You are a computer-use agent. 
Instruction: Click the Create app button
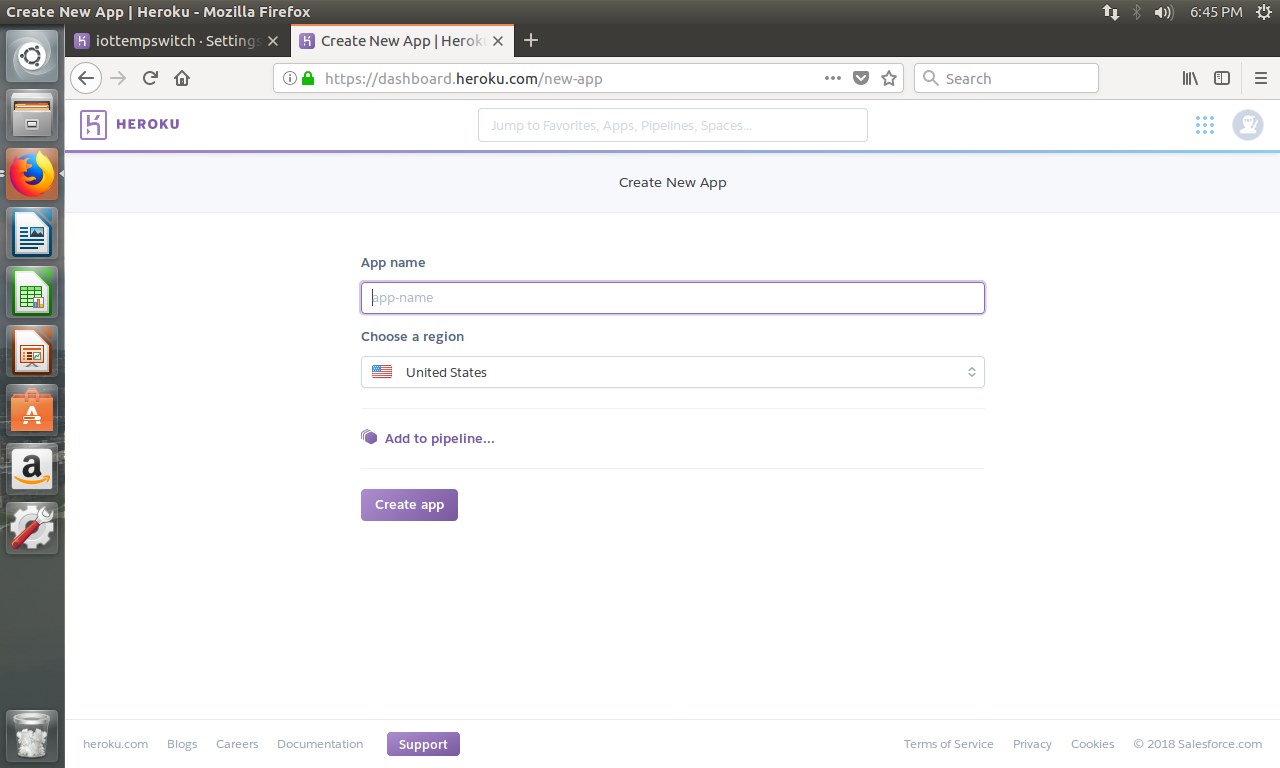point(409,505)
